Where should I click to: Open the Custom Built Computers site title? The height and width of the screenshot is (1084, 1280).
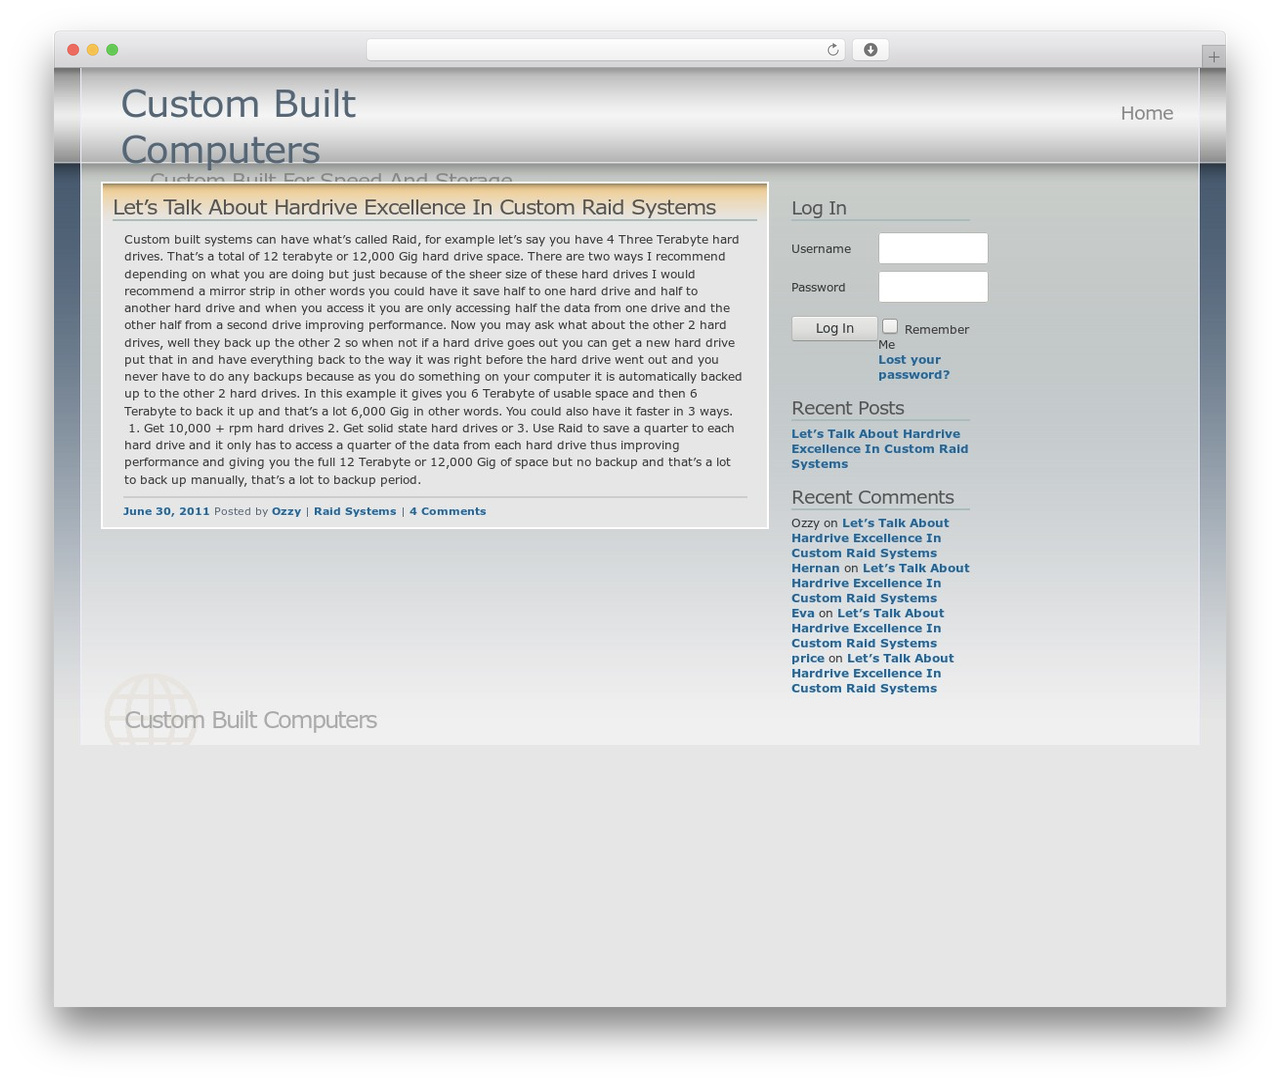(238, 126)
